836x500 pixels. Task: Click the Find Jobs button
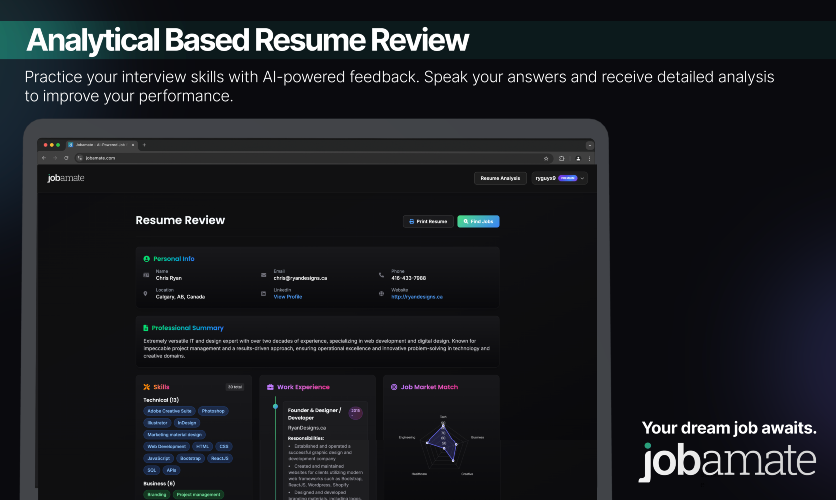tap(478, 221)
